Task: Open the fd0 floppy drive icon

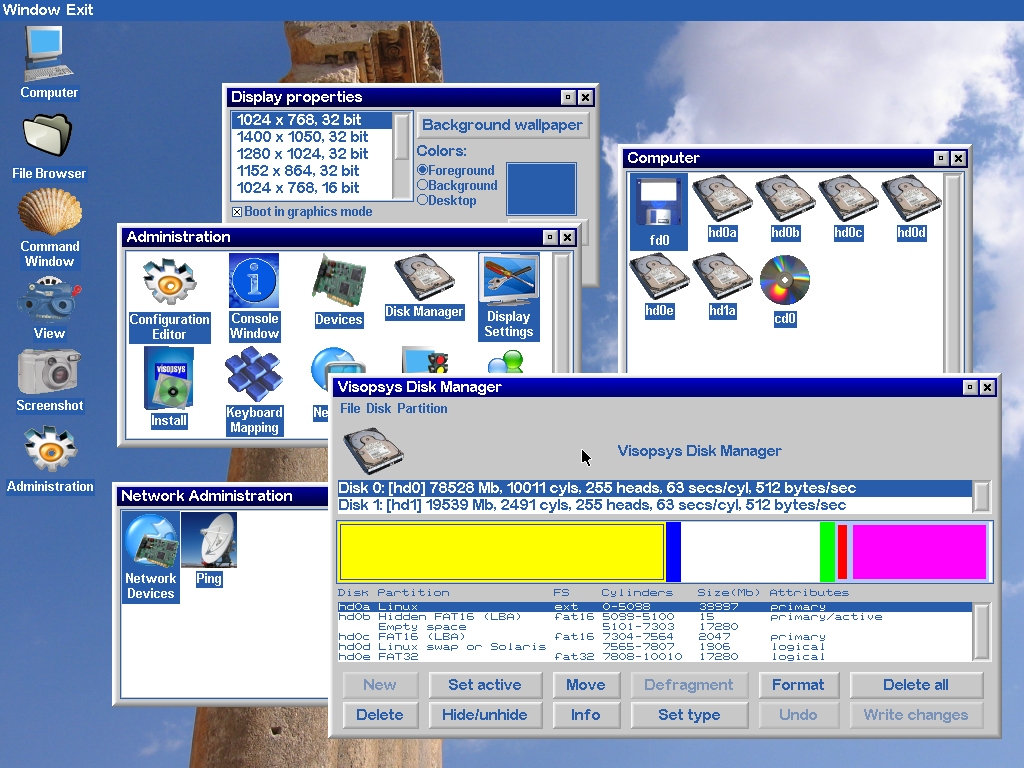Action: click(659, 212)
